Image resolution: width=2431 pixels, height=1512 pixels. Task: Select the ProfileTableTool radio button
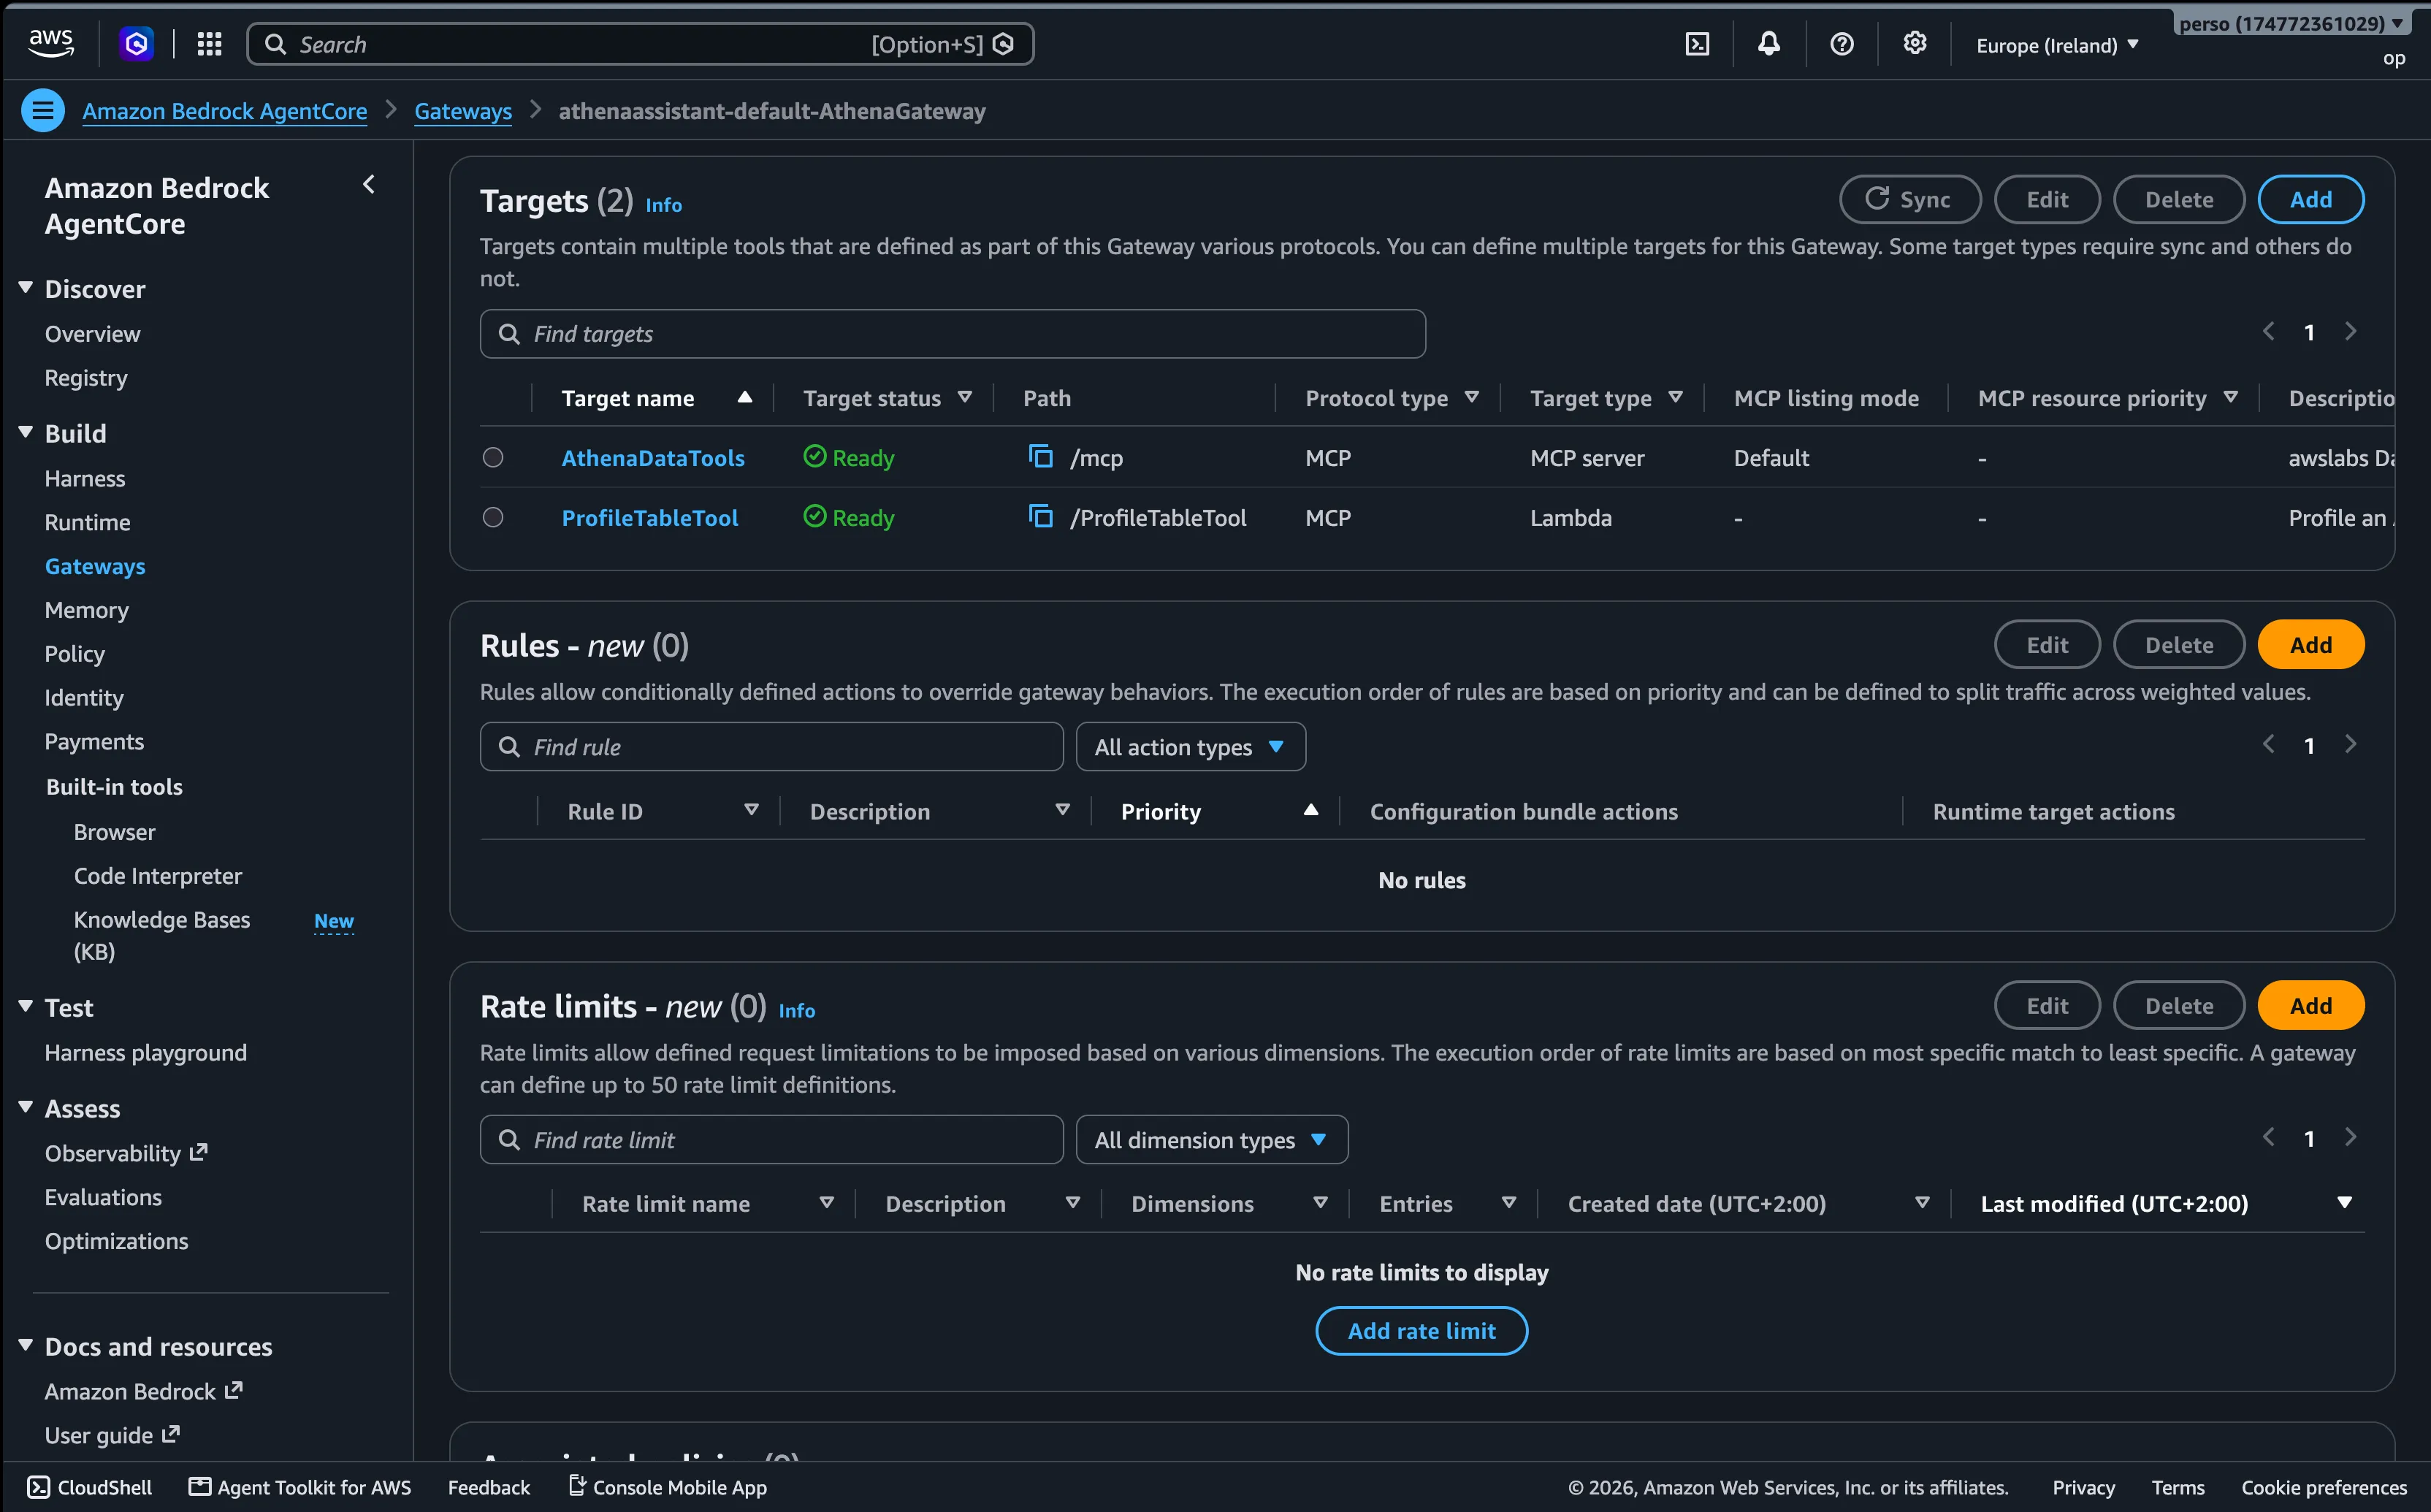pyautogui.click(x=493, y=517)
